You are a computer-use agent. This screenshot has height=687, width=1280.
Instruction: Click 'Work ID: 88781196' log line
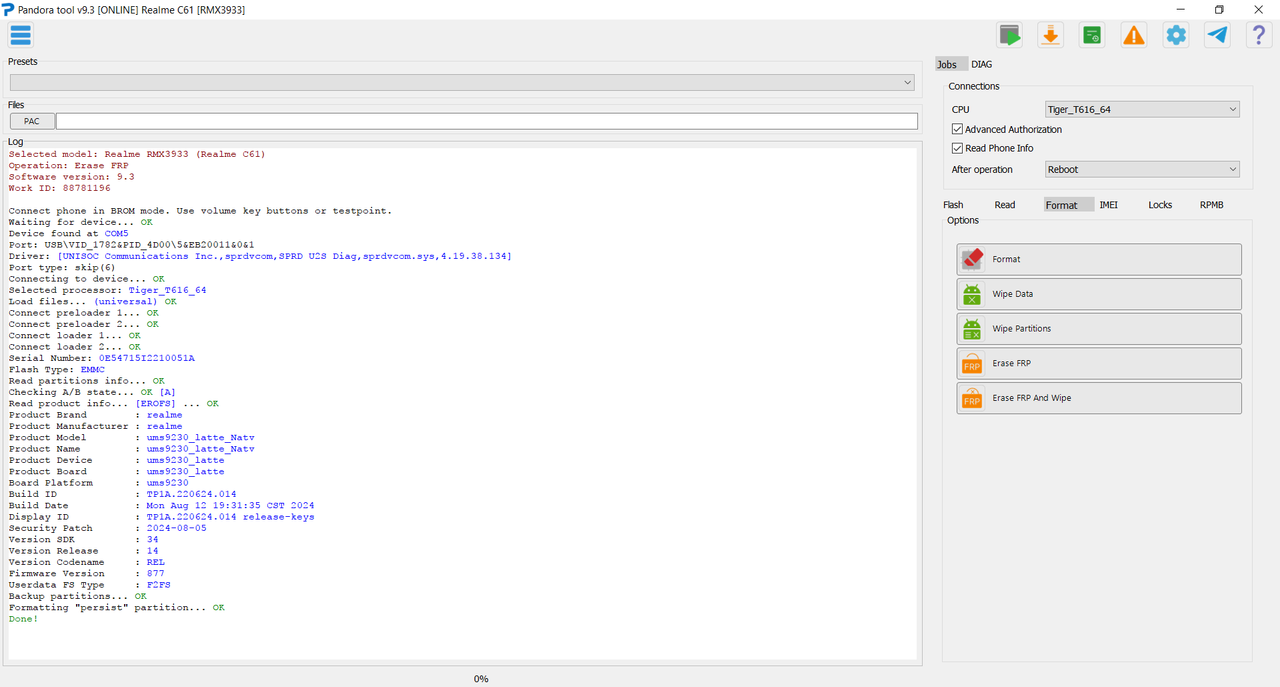tap(59, 188)
